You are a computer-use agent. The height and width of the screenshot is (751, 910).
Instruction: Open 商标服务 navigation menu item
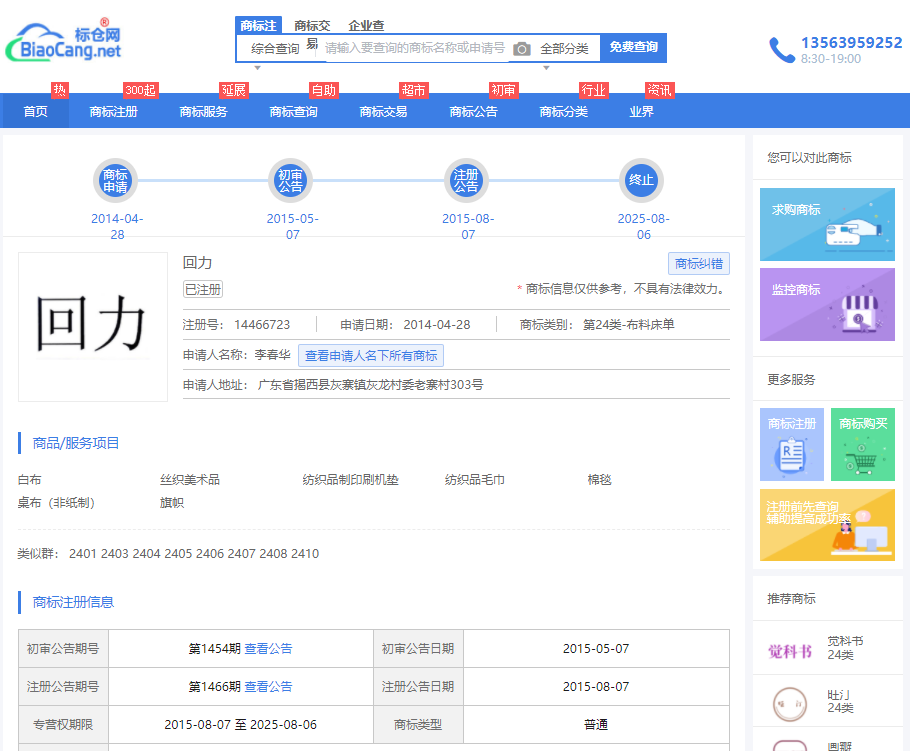(x=203, y=111)
